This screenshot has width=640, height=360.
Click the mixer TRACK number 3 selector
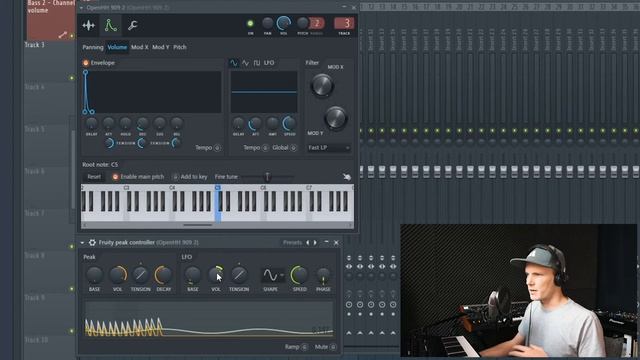[344, 23]
